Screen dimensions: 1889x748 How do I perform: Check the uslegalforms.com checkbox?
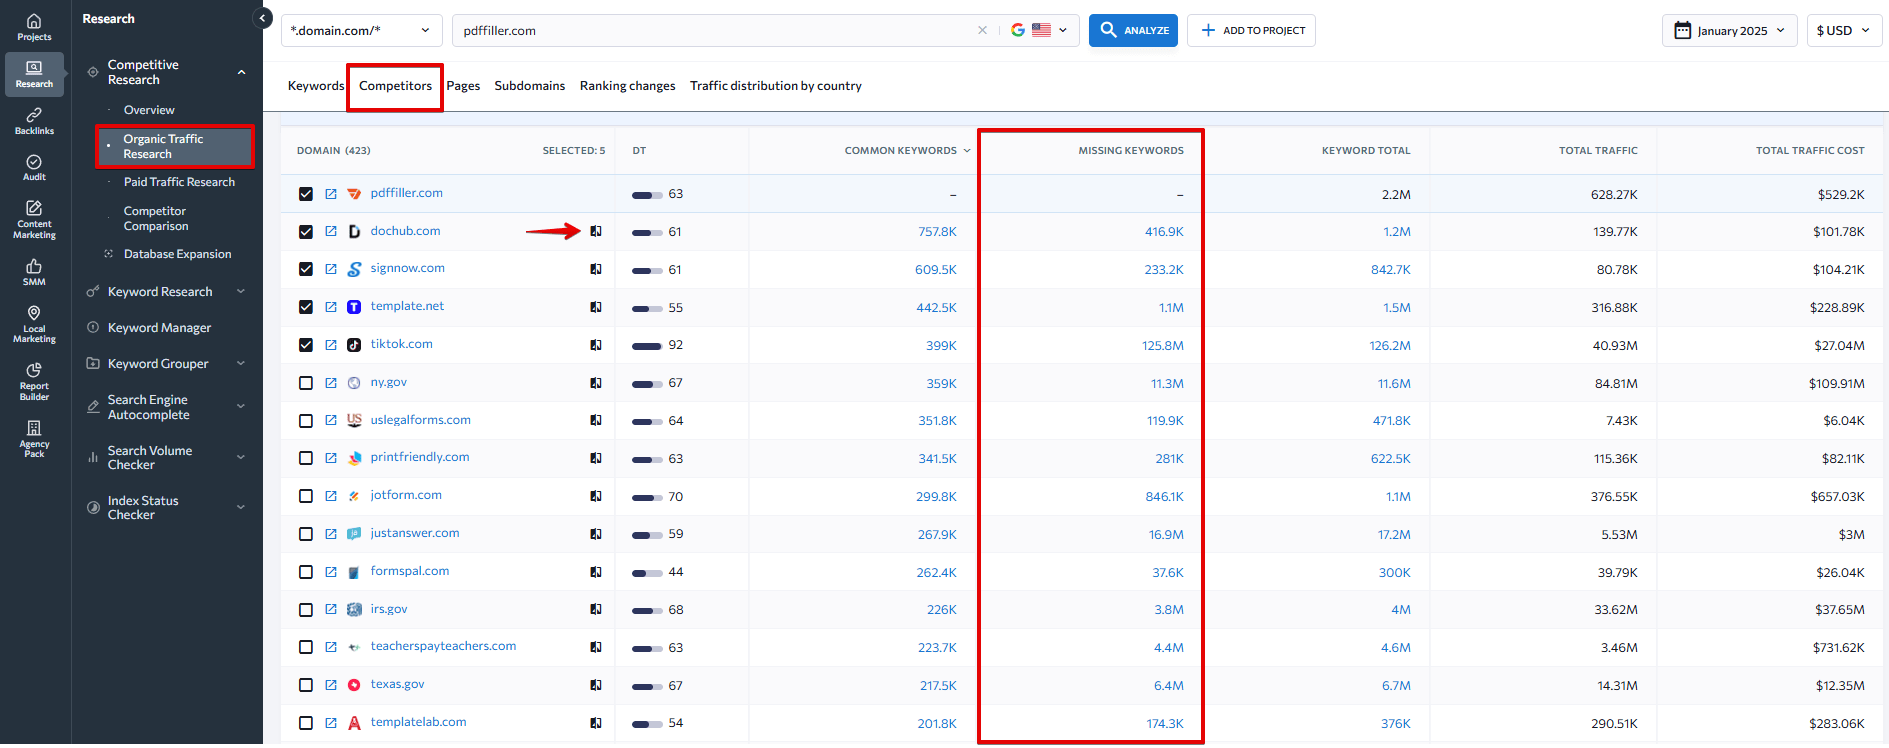coord(306,421)
